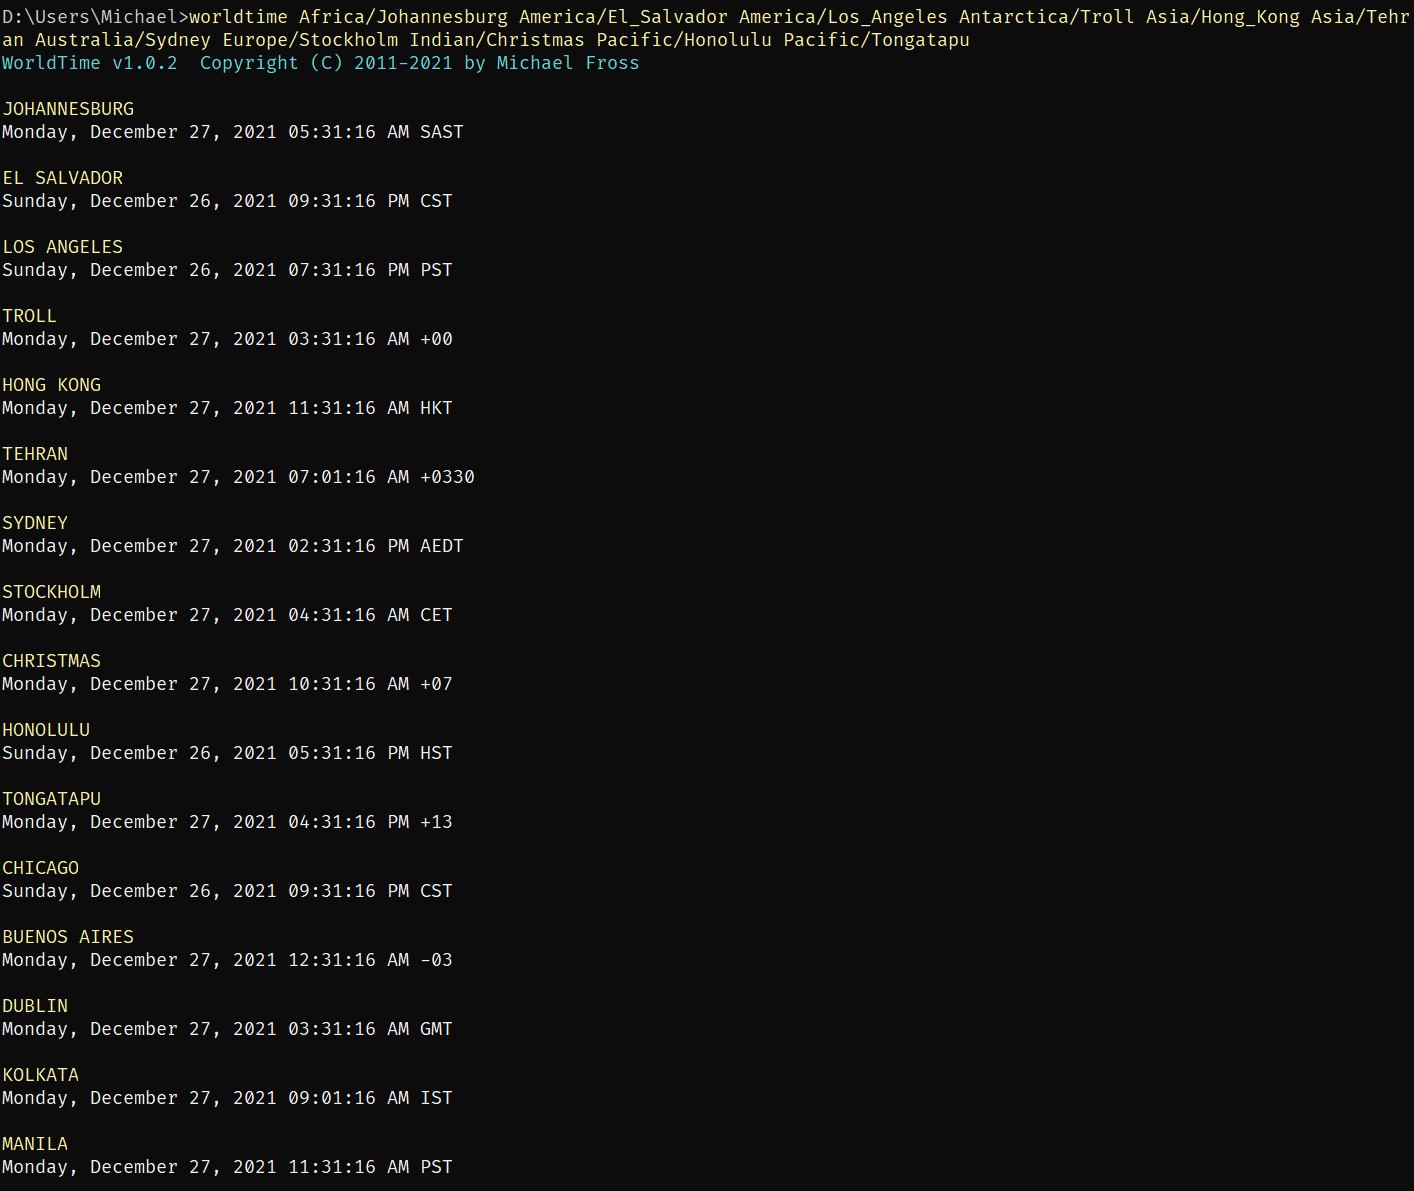This screenshot has height=1191, width=1414.
Task: Select the KOLKATA IST entry
Action: (227, 1098)
